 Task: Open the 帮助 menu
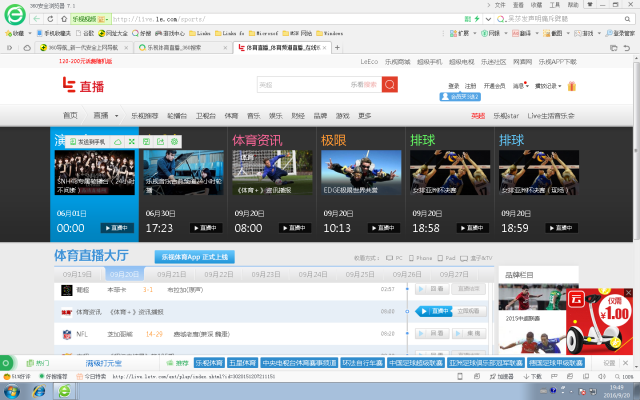click(x=573, y=5)
